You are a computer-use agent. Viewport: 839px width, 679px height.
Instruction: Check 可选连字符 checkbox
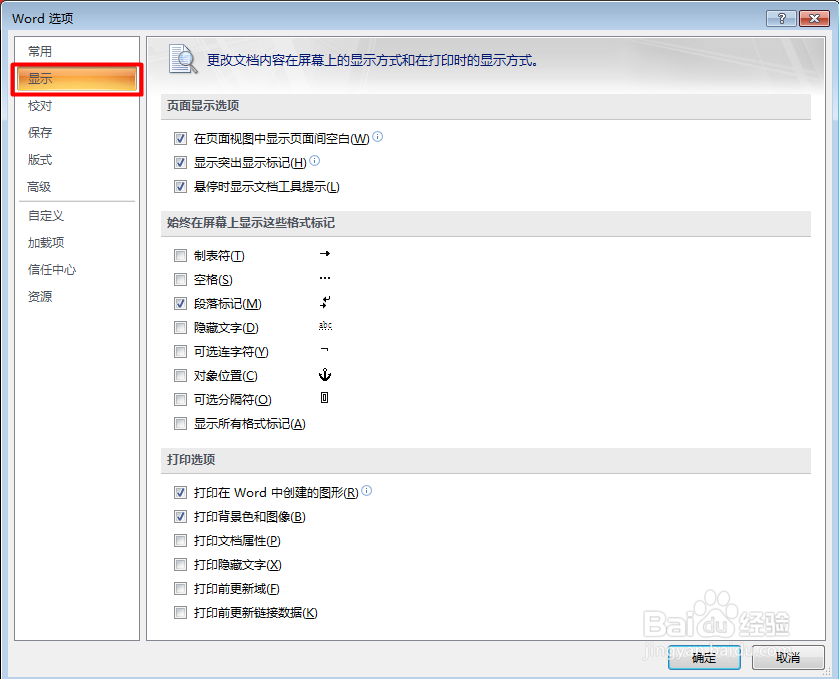180,352
